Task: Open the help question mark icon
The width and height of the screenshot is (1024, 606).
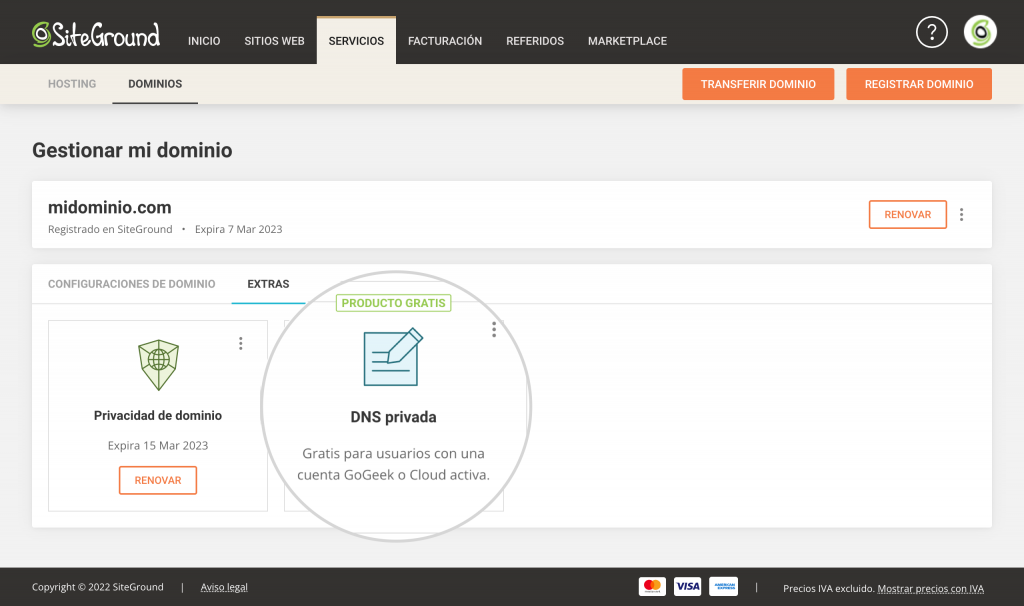Action: [931, 32]
